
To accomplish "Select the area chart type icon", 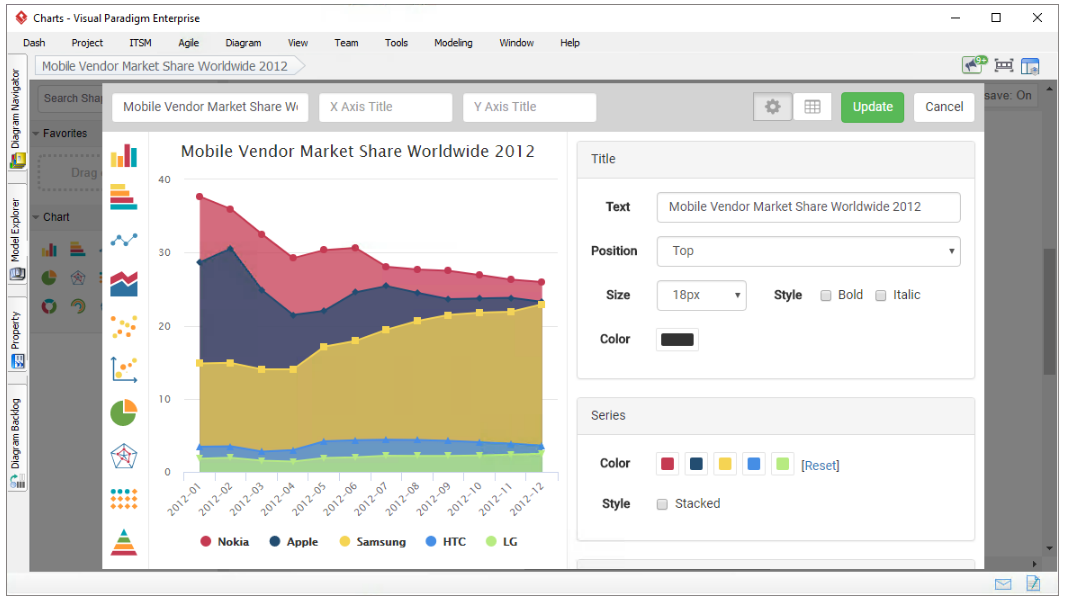I will [x=124, y=283].
